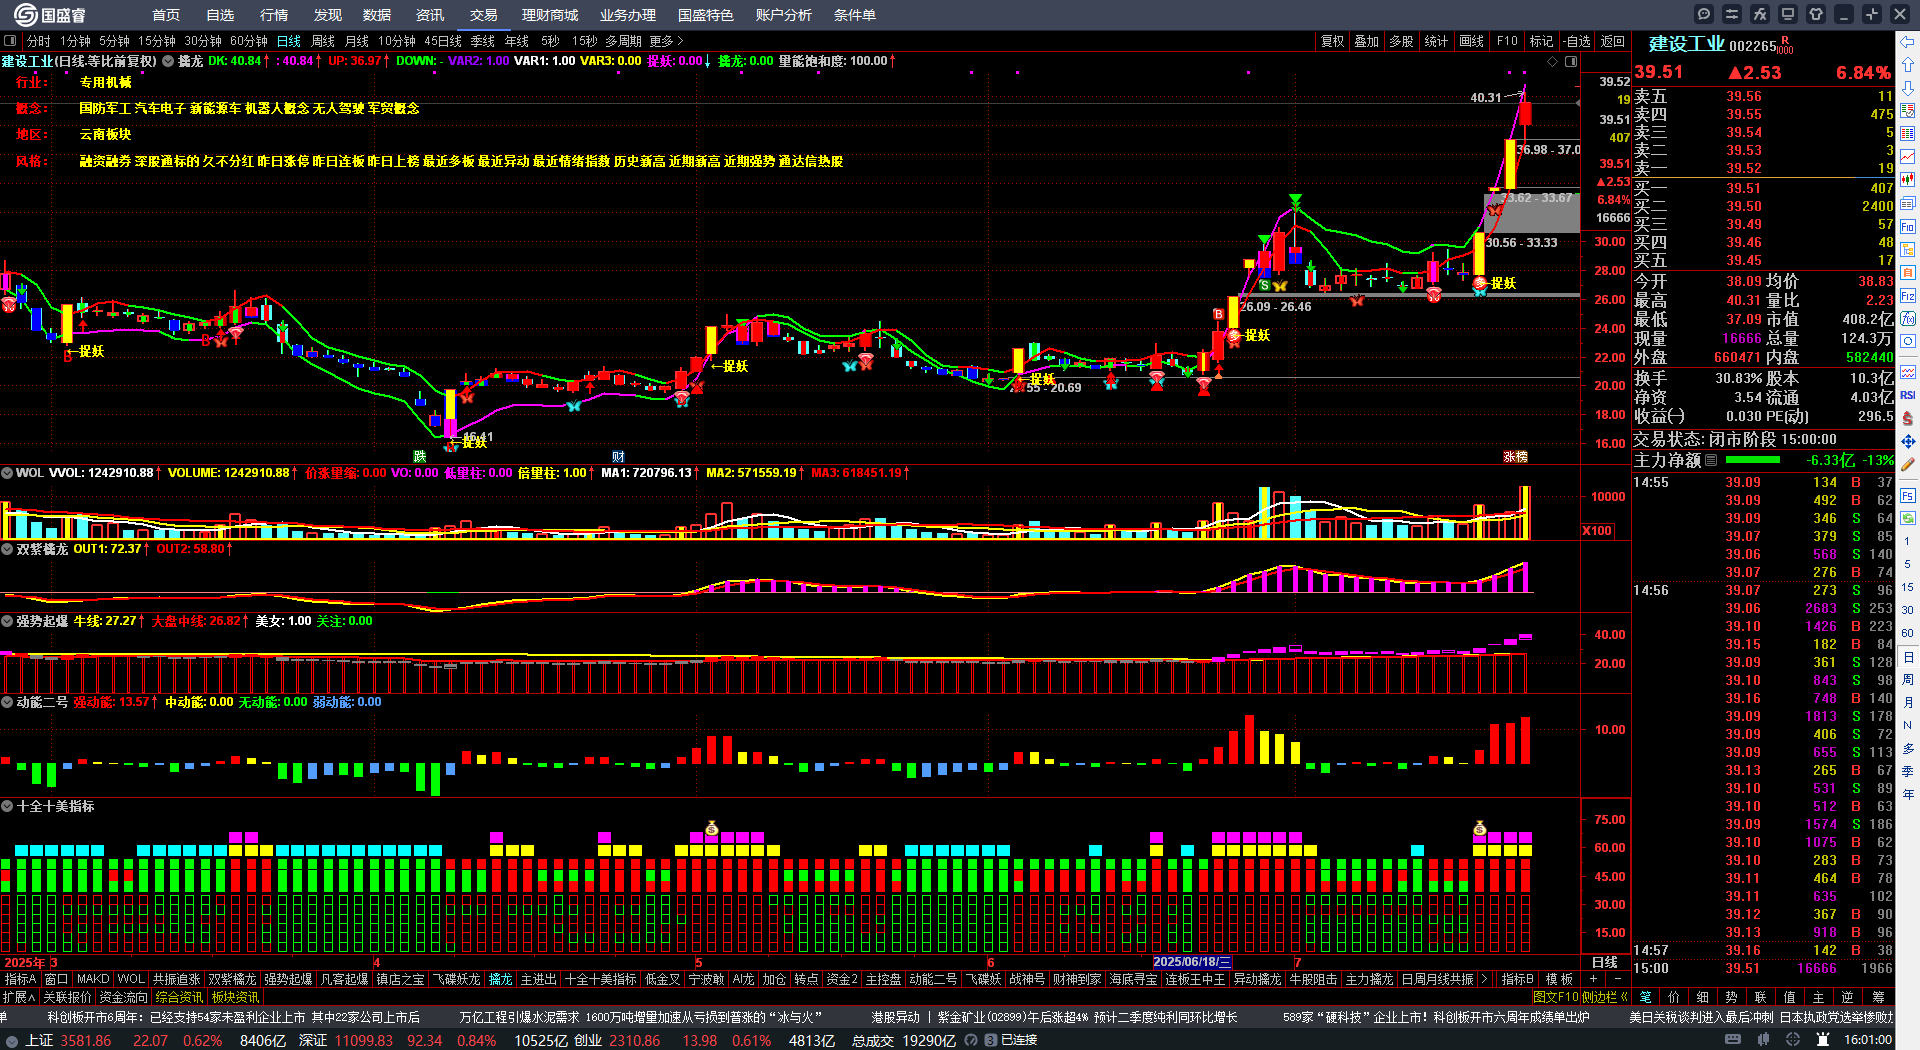This screenshot has height=1050, width=1920.
Task: Expand the 更多 periods dropdown
Action: click(x=666, y=41)
